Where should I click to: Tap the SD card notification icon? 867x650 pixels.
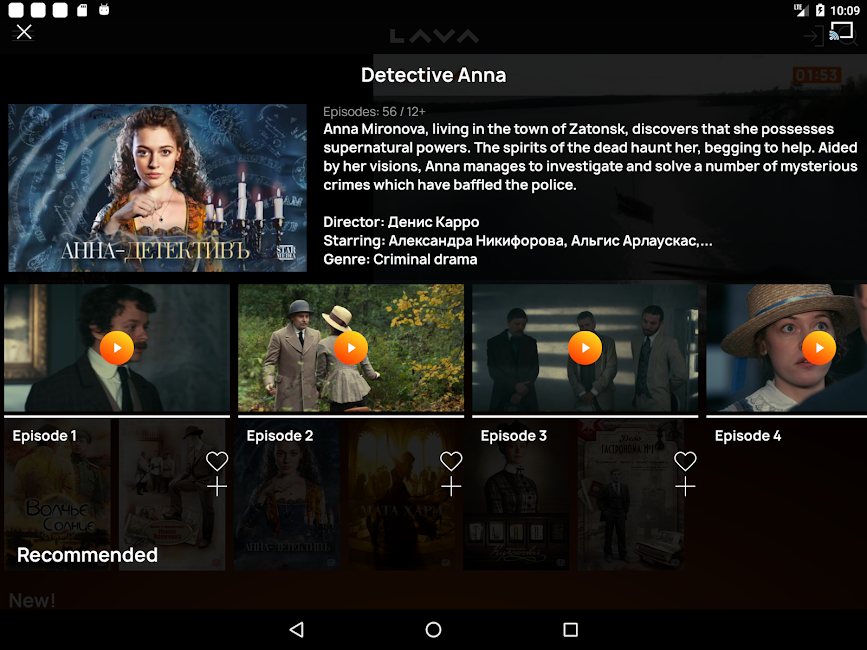coord(82,10)
